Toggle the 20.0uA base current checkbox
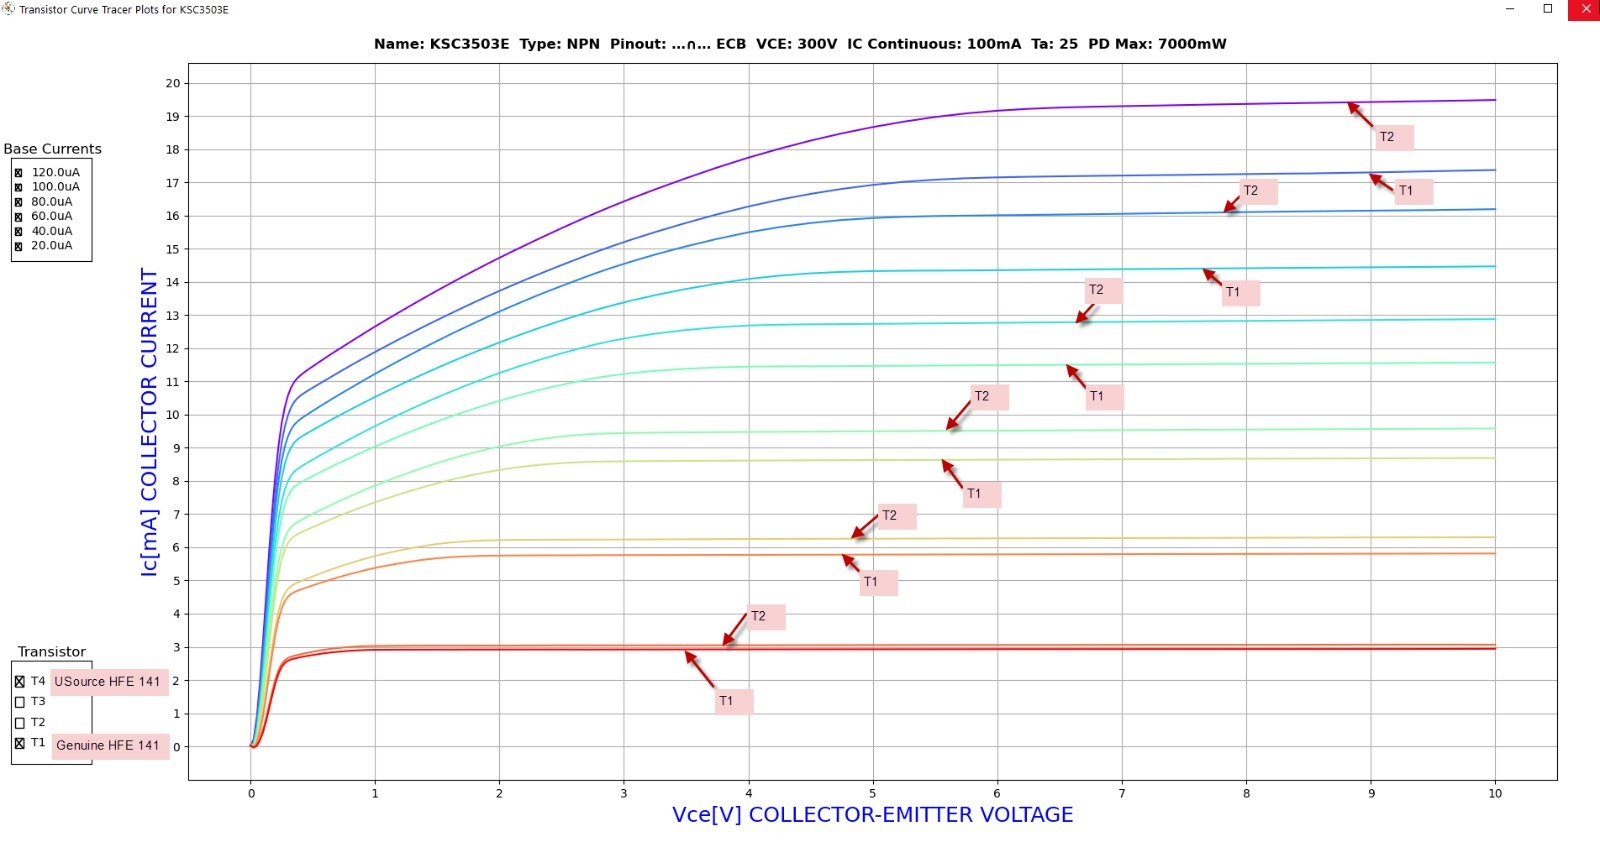 (x=19, y=246)
